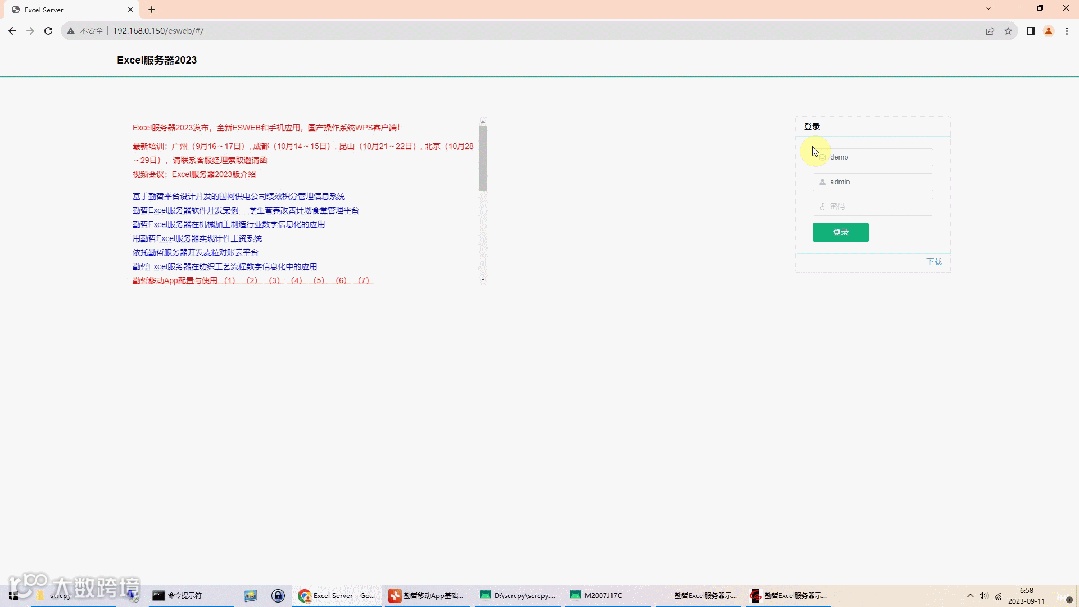Screen dimensions: 1079x607
Task: Open the third blue news article link
Action: pyautogui.click(x=228, y=224)
